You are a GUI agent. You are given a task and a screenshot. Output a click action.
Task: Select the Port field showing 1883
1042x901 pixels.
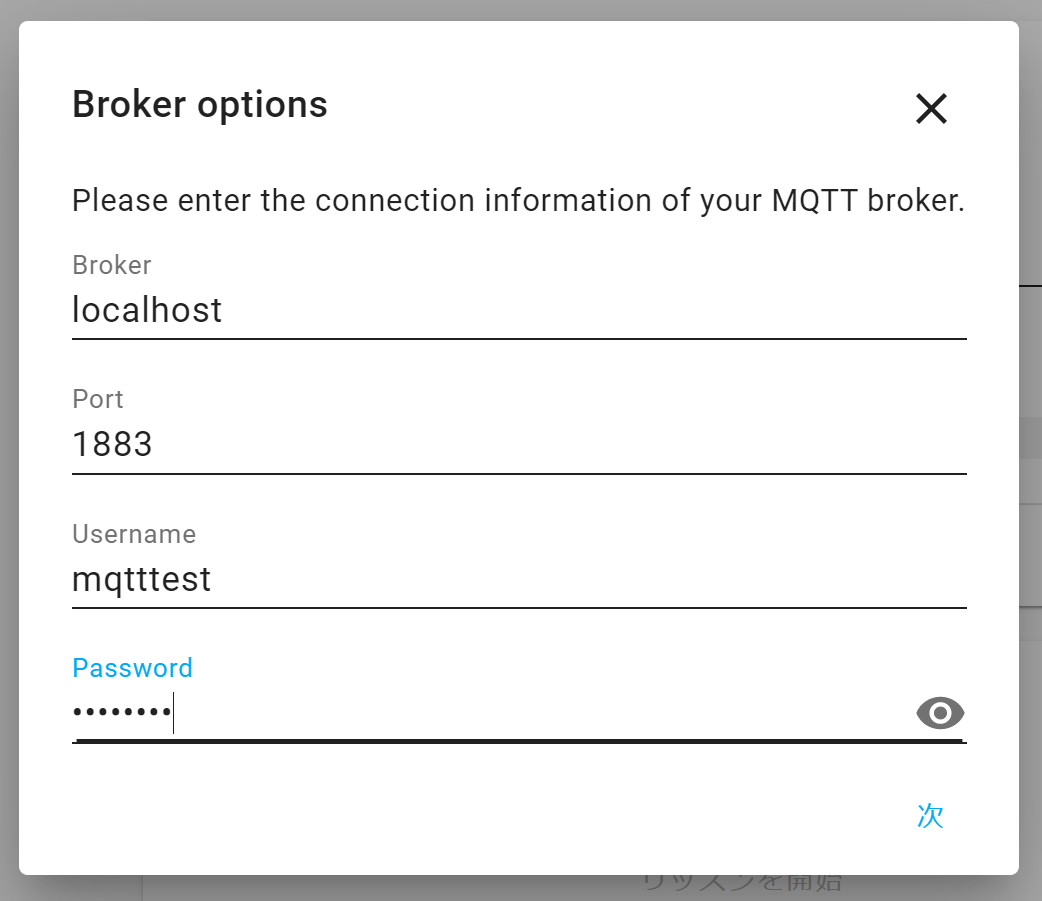pos(519,431)
